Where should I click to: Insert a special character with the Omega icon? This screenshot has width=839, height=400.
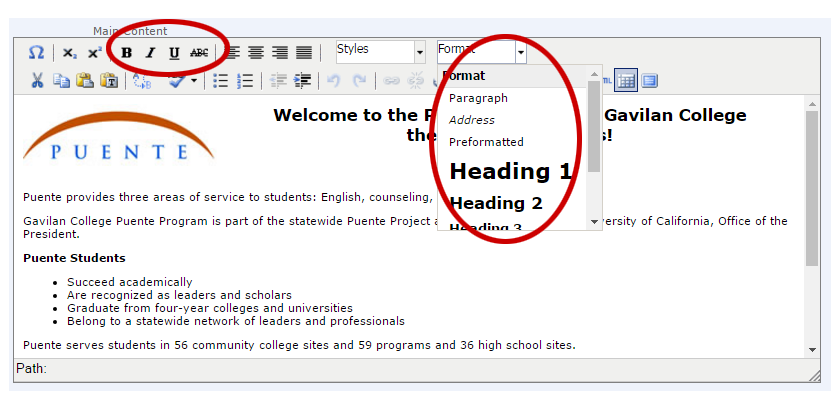pyautogui.click(x=36, y=52)
